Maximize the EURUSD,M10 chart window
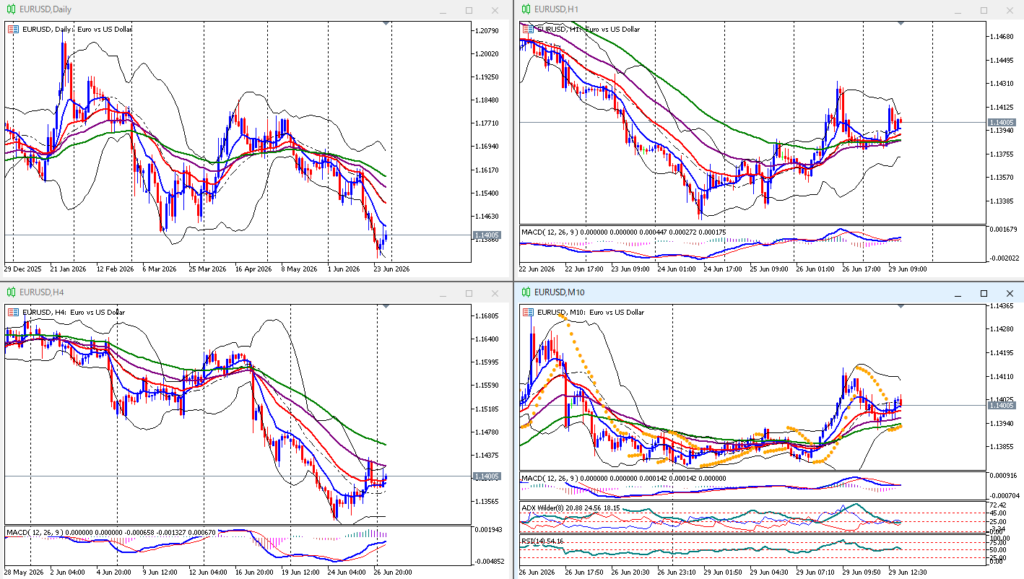This screenshot has width=1024, height=579. pyautogui.click(x=984, y=293)
